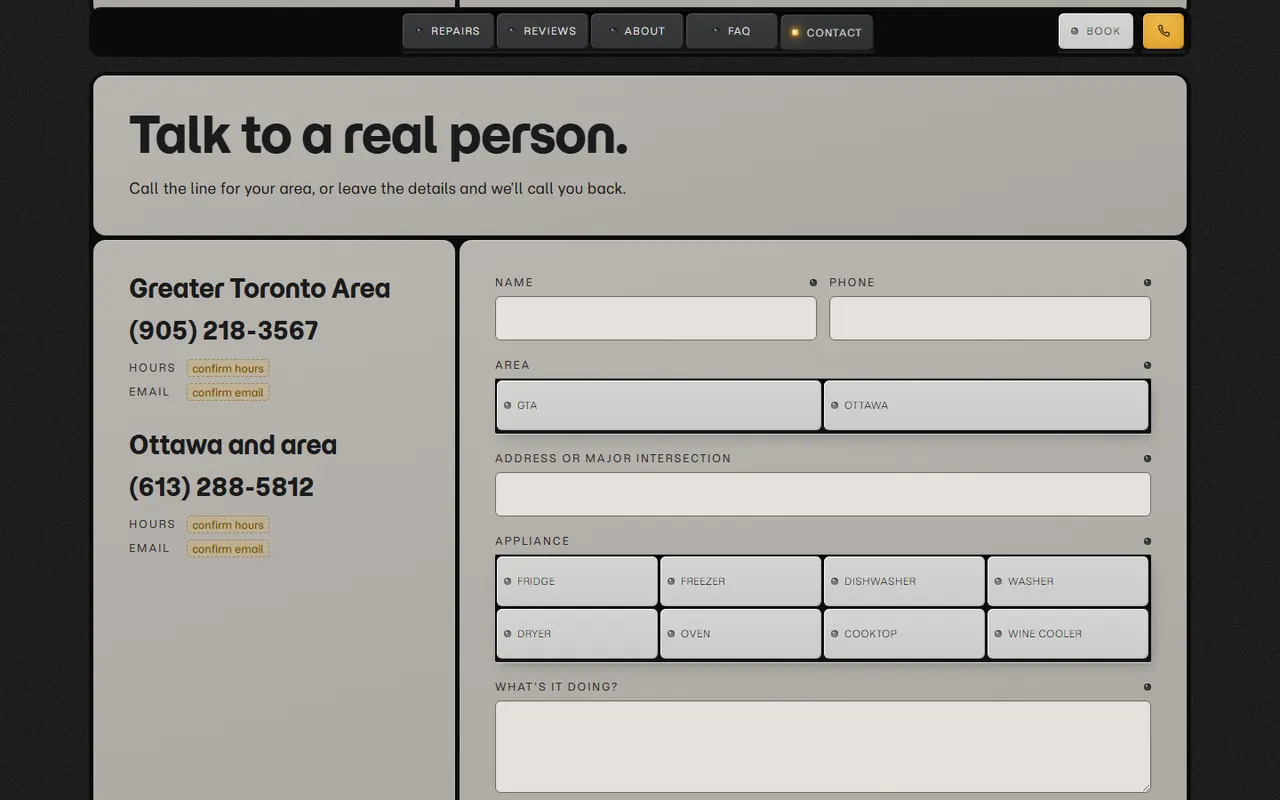The width and height of the screenshot is (1280, 800).
Task: Select the Wine Cooler appliance option
Action: pyautogui.click(x=1068, y=634)
